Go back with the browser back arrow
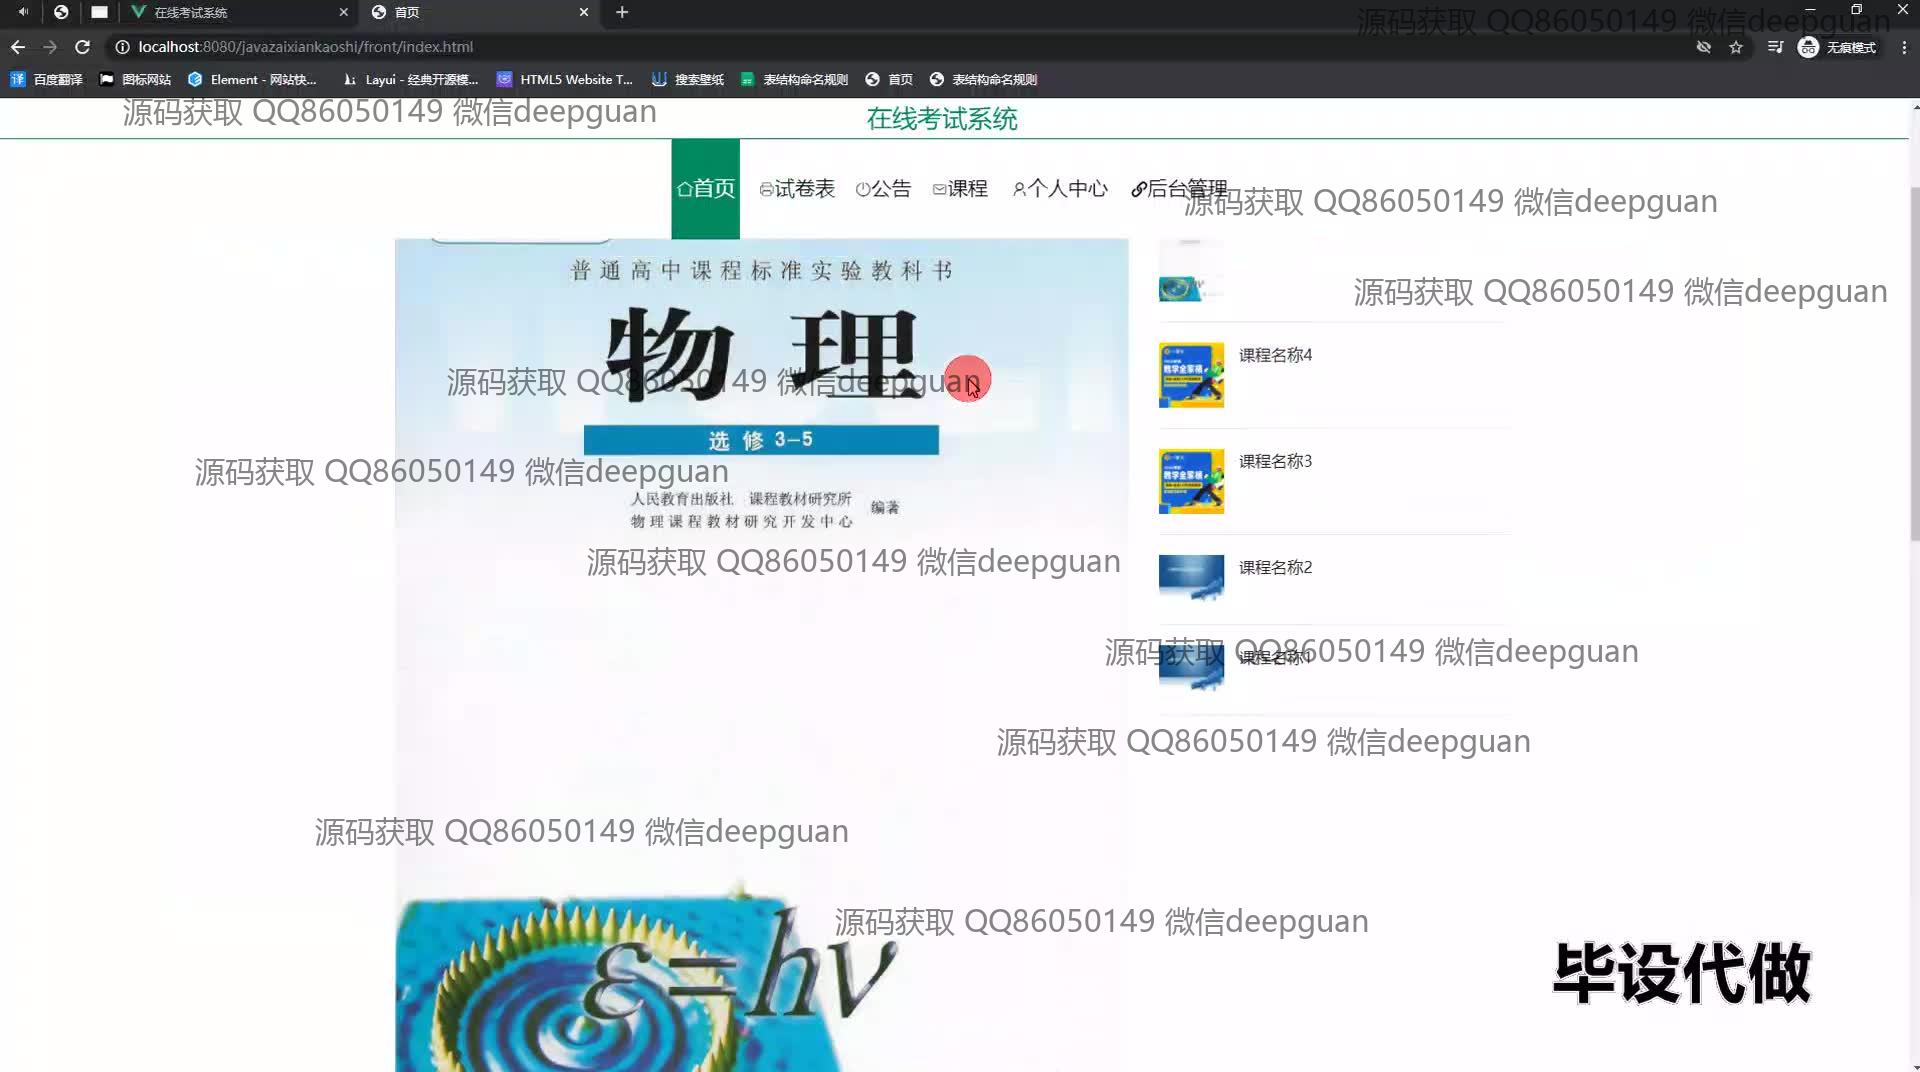1920x1072 pixels. [18, 47]
